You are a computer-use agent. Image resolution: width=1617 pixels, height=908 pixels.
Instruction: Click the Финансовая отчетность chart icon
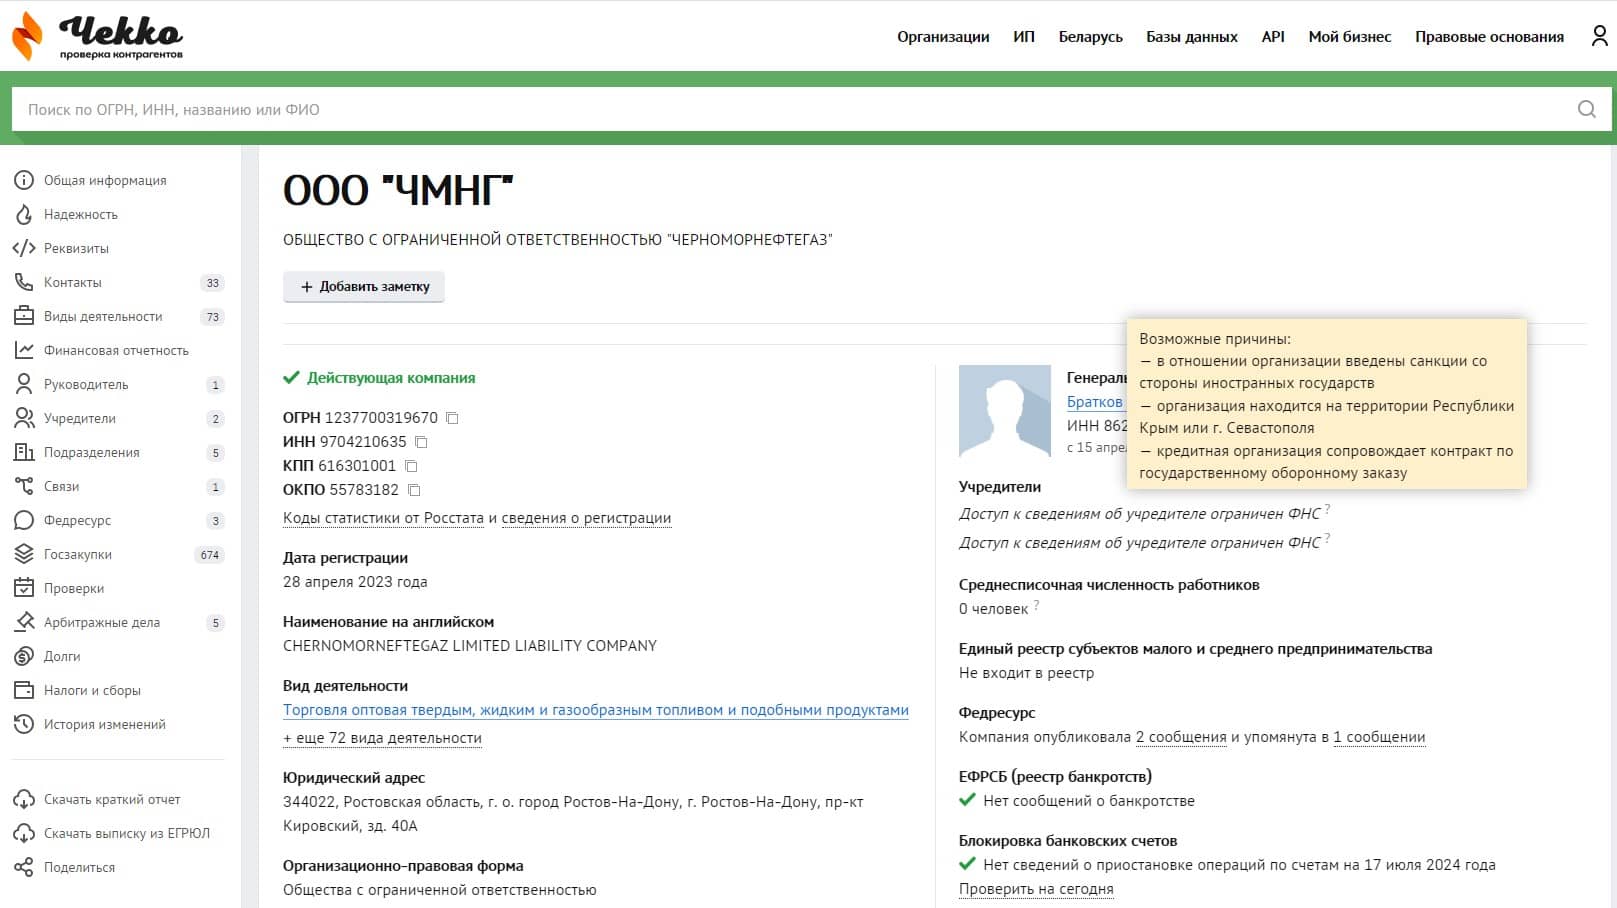(24, 350)
